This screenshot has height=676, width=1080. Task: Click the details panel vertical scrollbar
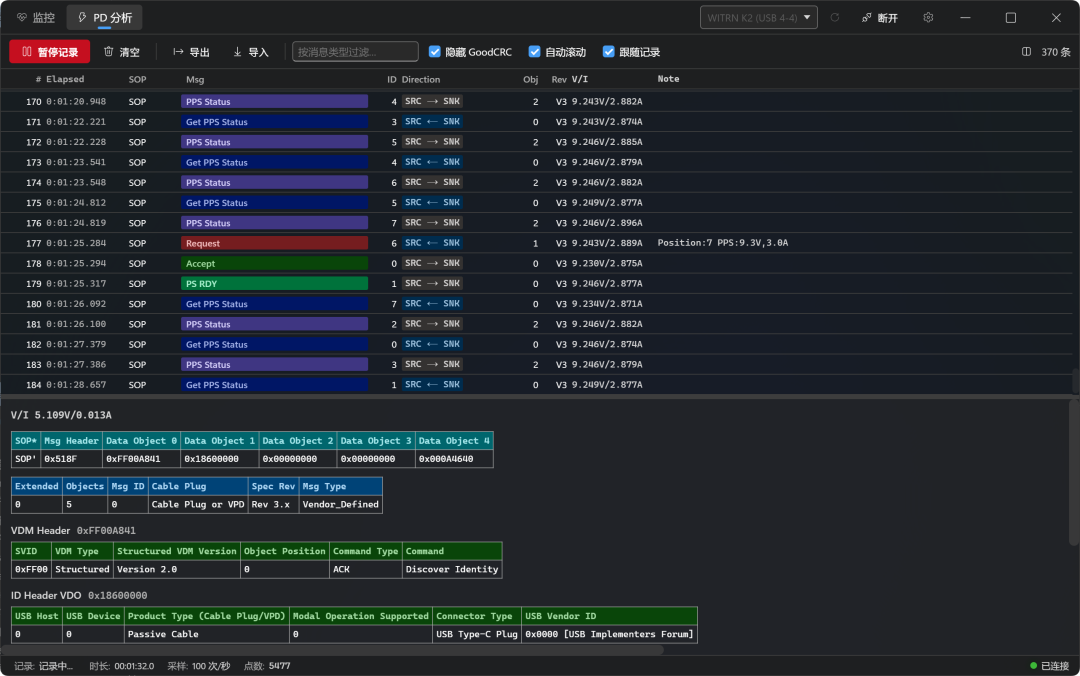[1074, 472]
